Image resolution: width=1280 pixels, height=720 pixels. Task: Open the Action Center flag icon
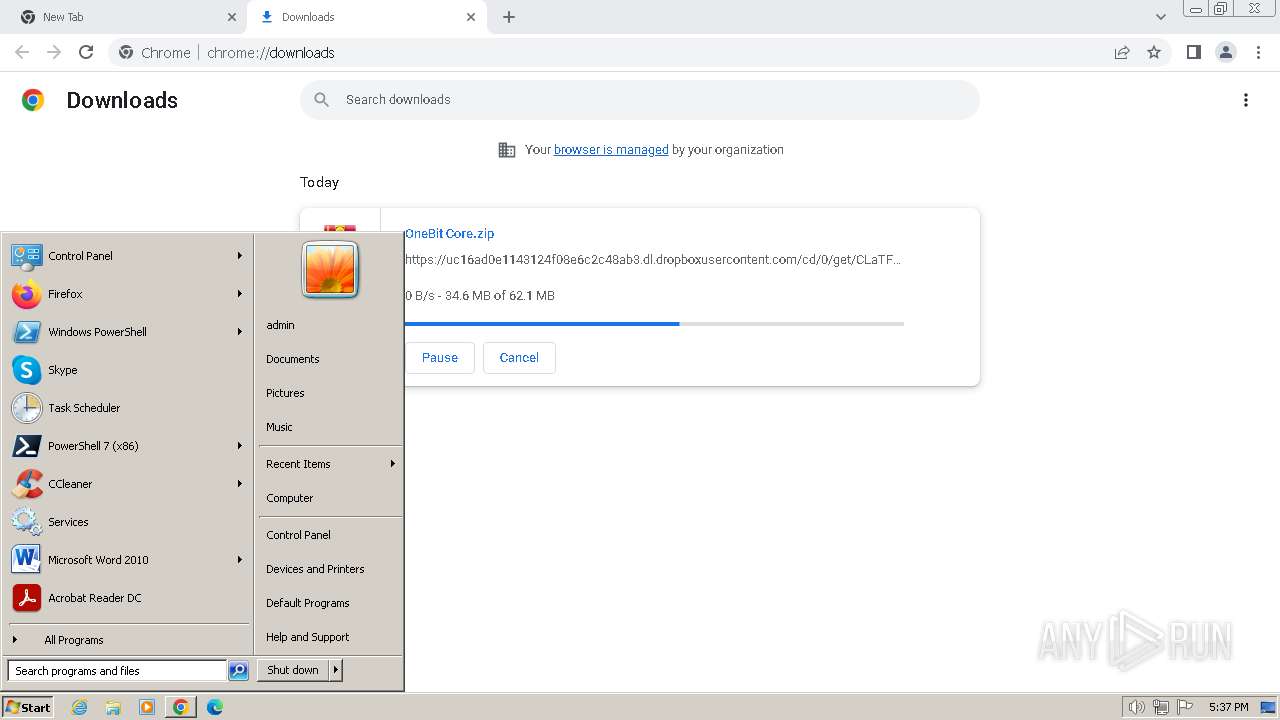1185,707
